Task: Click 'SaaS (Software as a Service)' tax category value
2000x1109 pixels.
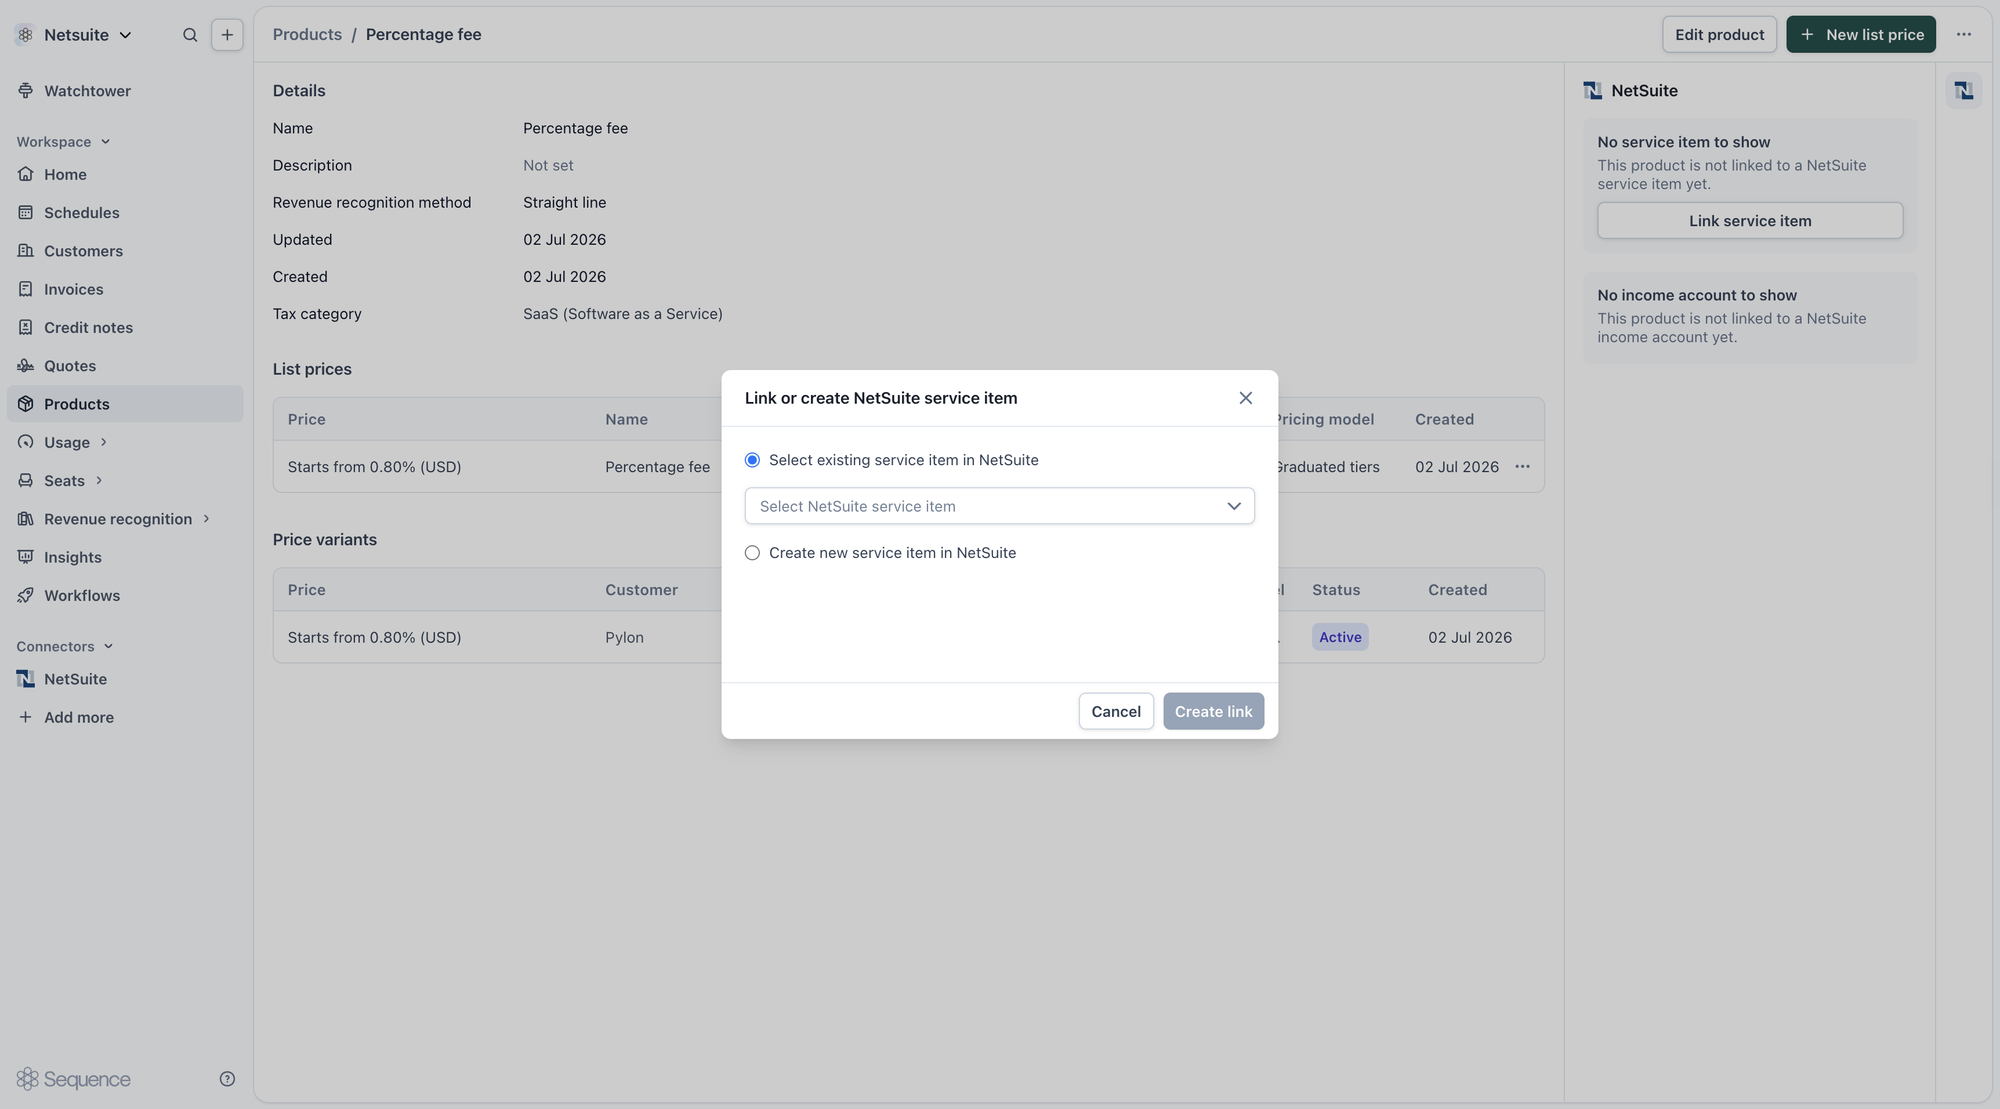Action: coord(623,314)
